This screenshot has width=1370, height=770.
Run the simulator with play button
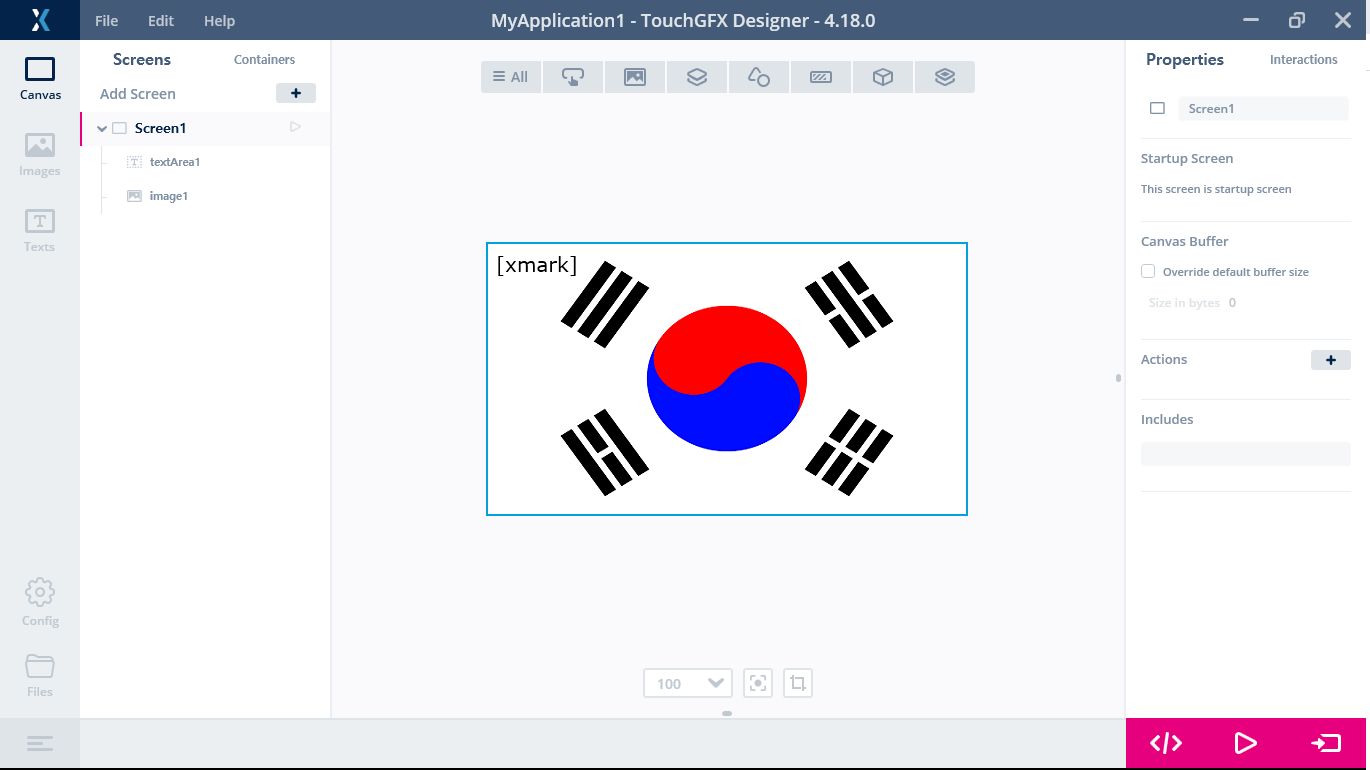click(x=1245, y=743)
